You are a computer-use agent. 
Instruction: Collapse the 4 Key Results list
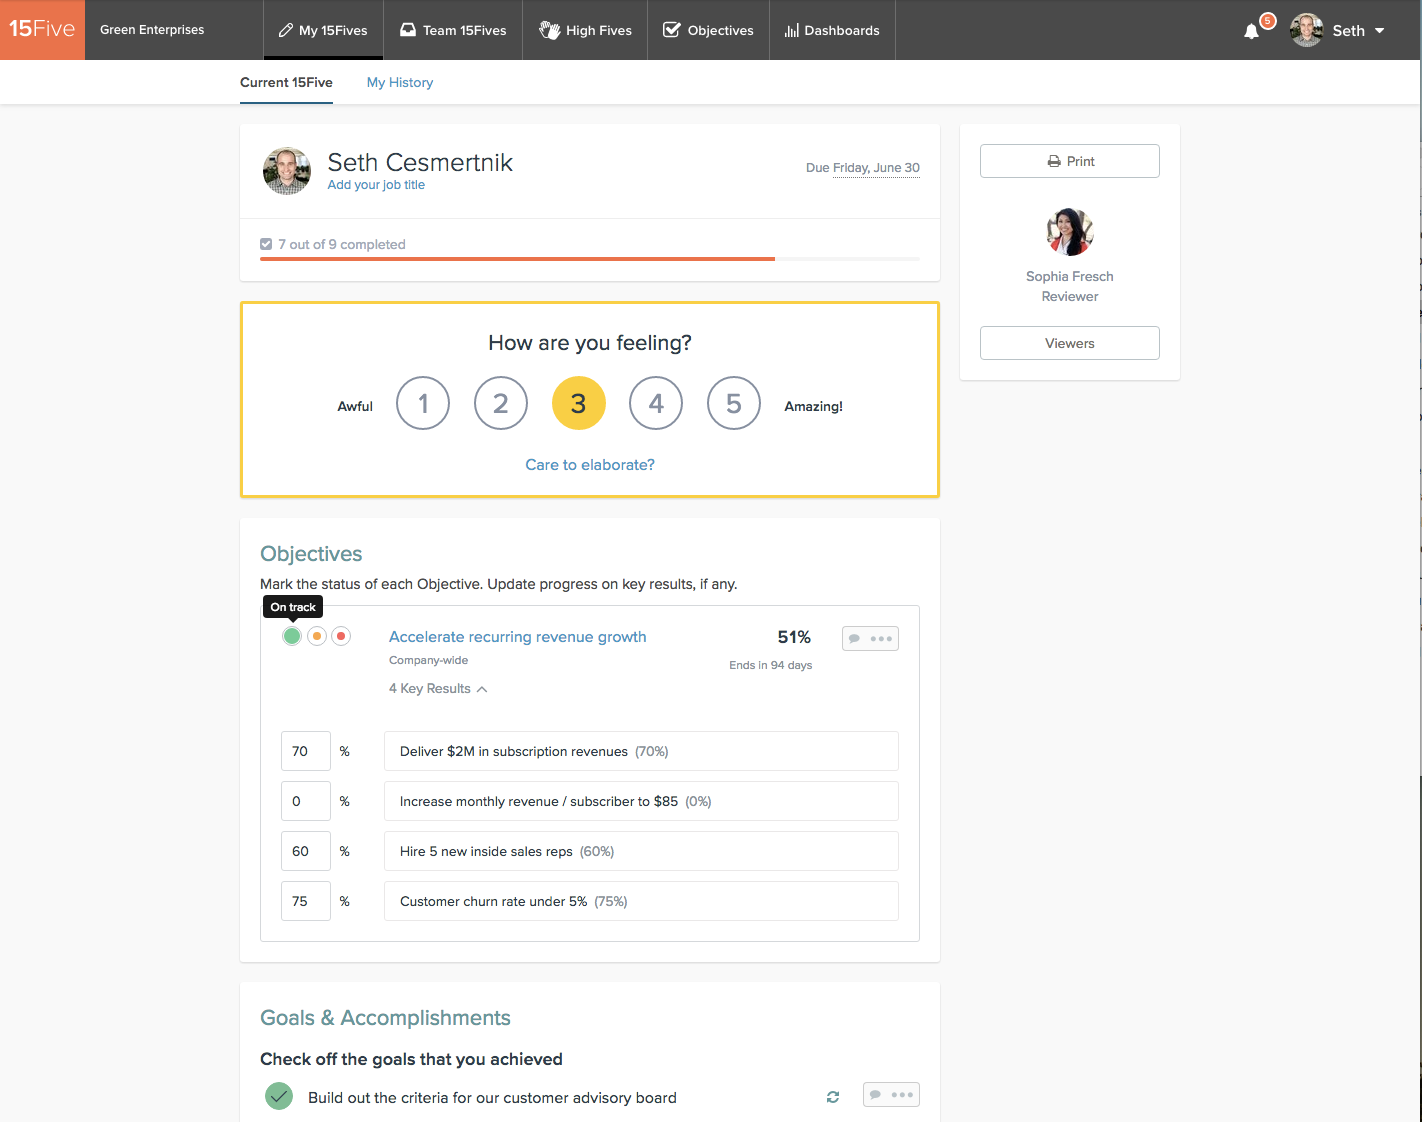(438, 689)
